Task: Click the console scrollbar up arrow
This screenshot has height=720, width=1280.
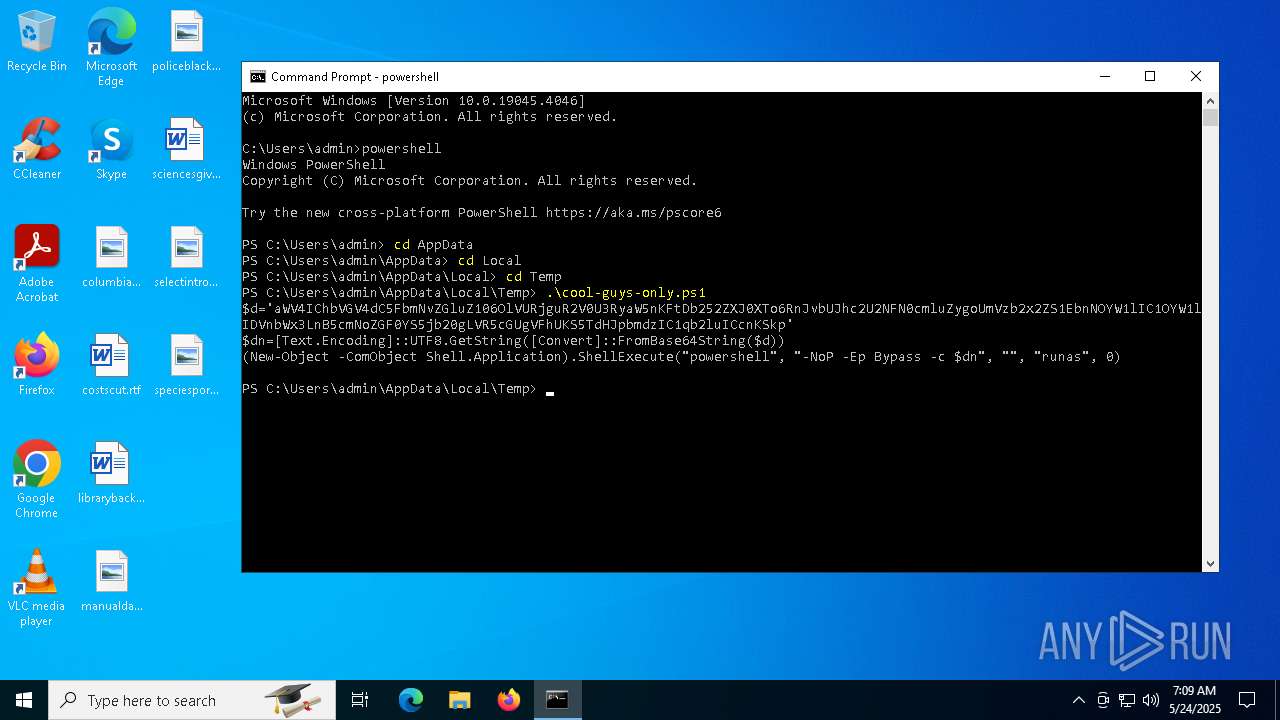Action: click(x=1210, y=101)
